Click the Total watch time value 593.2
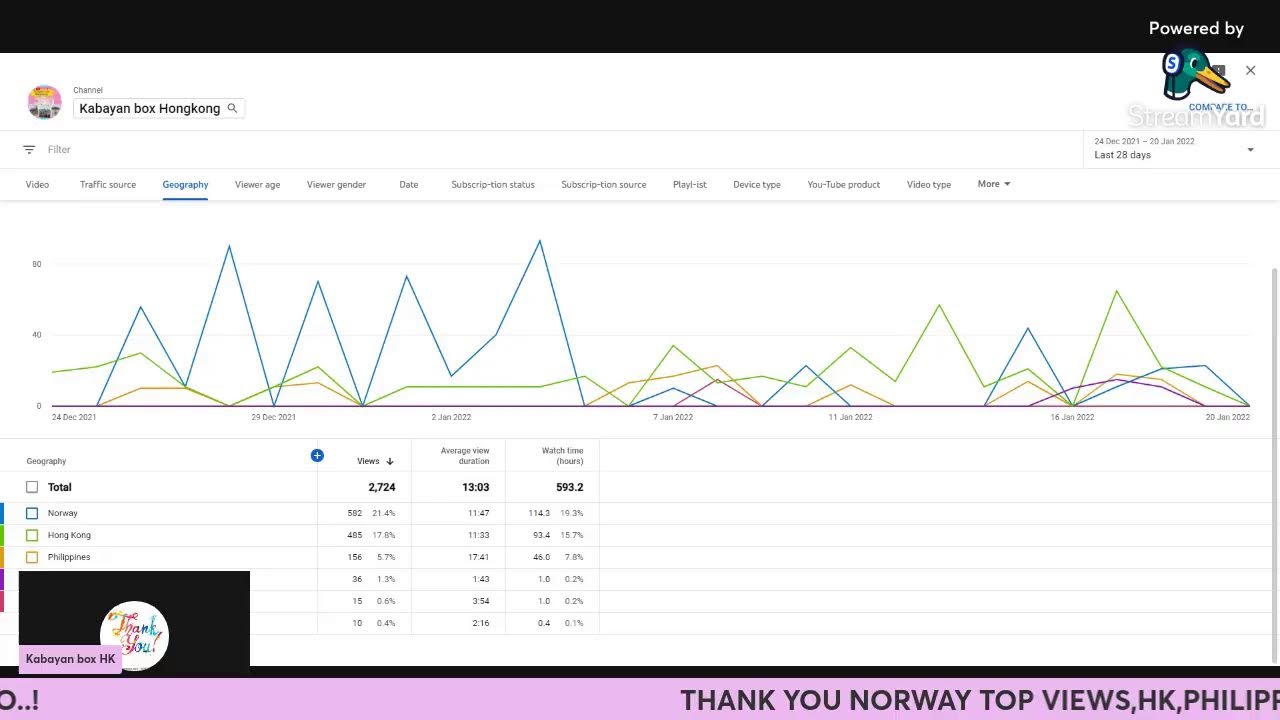 click(x=570, y=487)
